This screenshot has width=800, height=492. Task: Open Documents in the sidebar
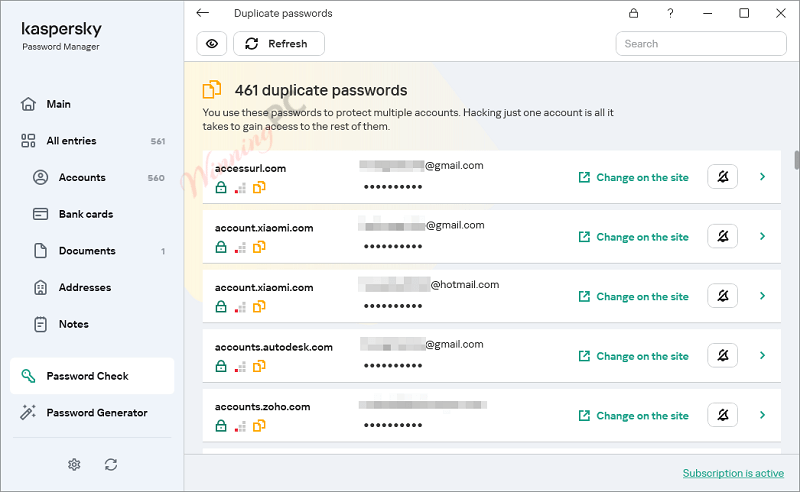(92, 251)
